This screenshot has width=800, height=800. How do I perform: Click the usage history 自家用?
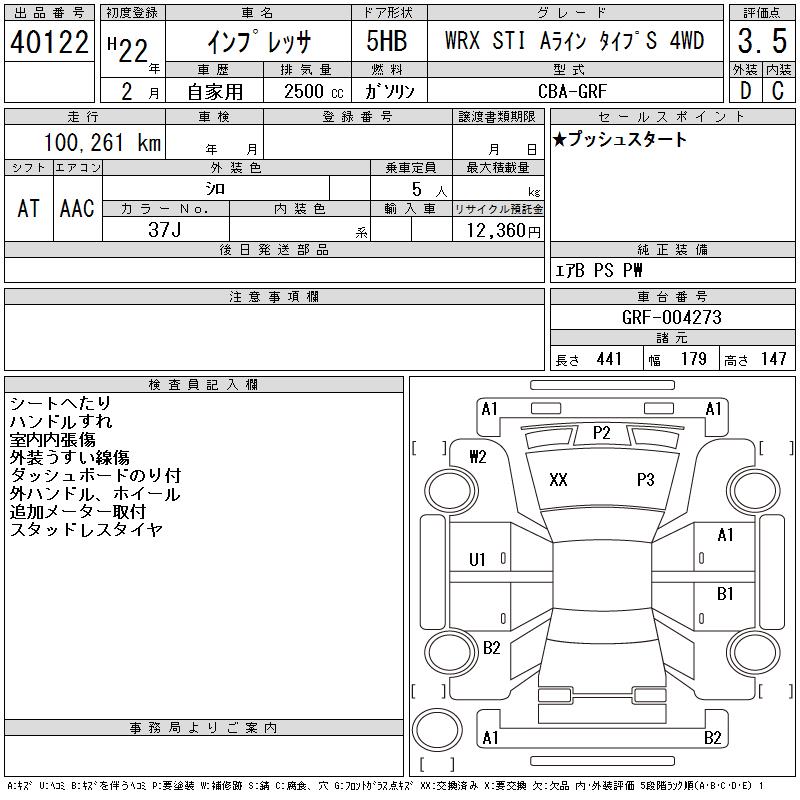click(215, 92)
